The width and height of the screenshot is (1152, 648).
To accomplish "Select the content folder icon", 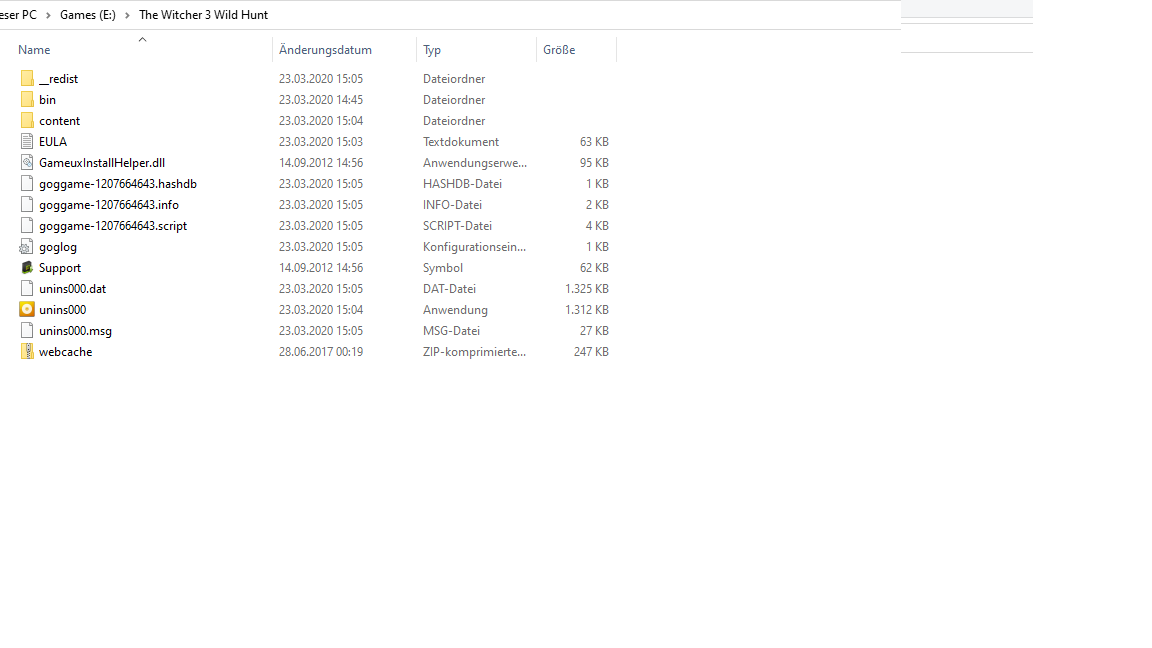I will click(27, 120).
